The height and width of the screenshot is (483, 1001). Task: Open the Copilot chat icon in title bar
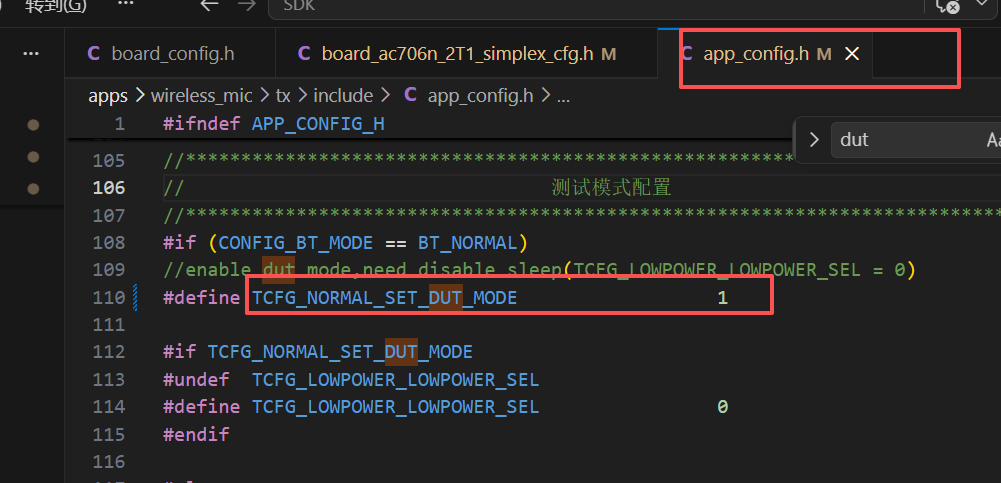pyautogui.click(x=947, y=6)
